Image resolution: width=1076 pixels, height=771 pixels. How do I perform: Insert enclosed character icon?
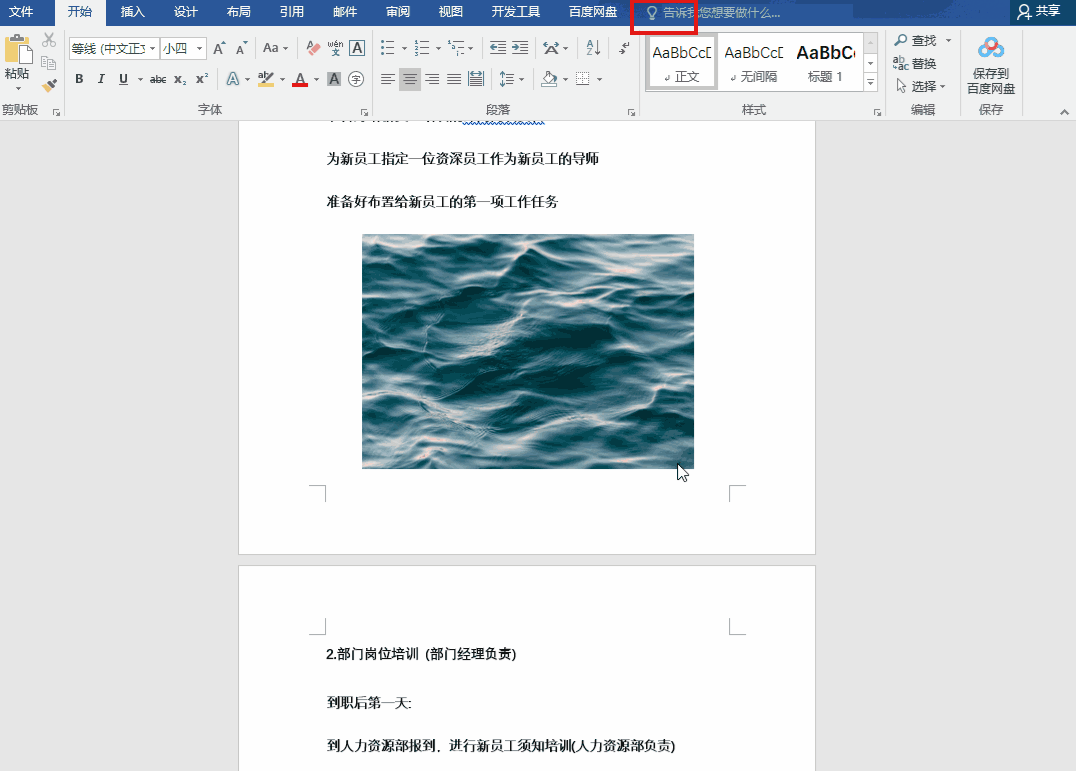coord(355,79)
